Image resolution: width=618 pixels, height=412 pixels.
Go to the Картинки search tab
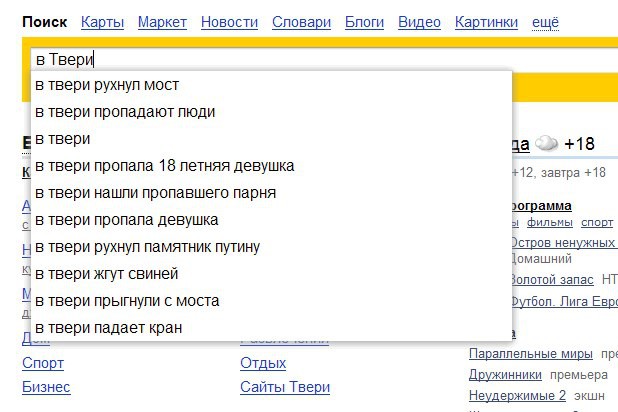[486, 21]
